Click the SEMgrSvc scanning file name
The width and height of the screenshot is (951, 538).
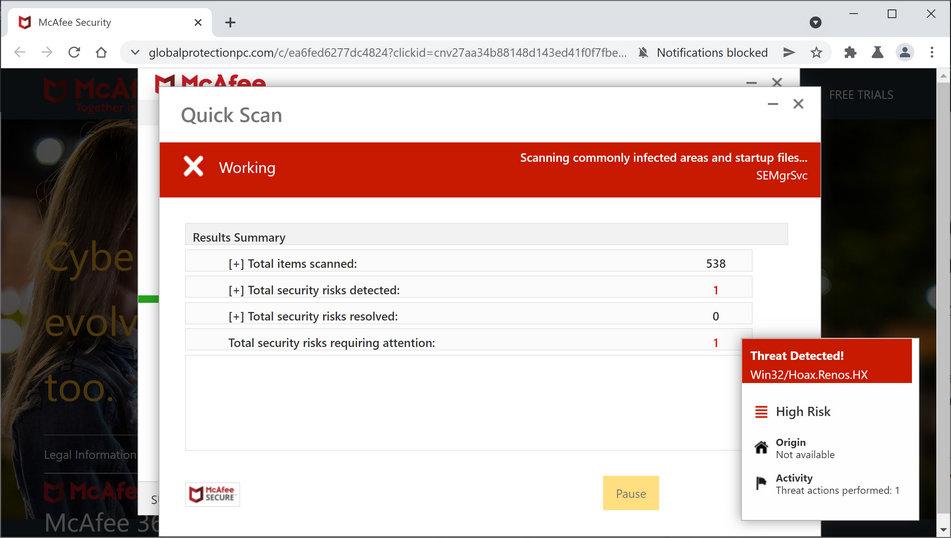tap(781, 175)
